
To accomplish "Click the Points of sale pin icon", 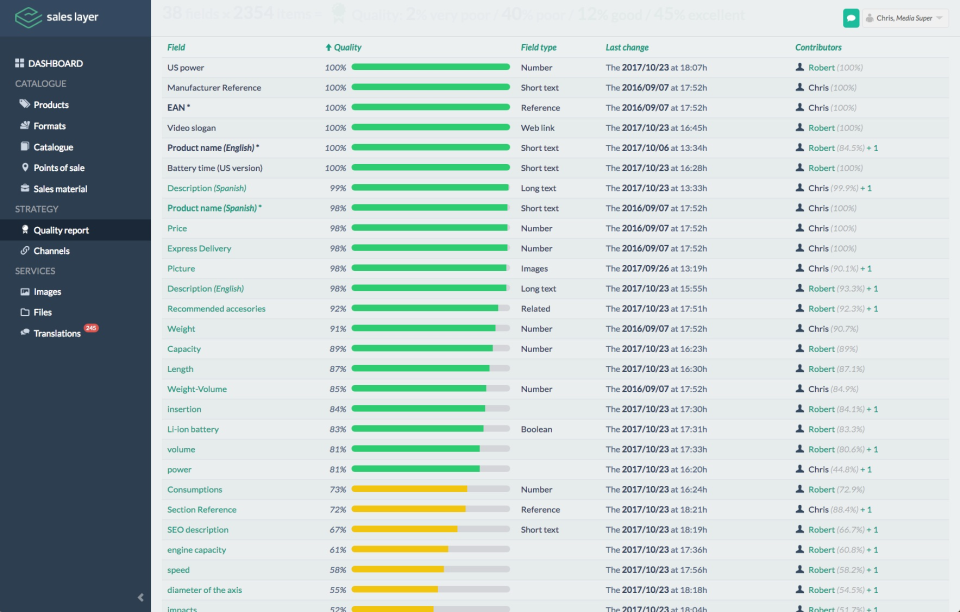I will point(25,167).
